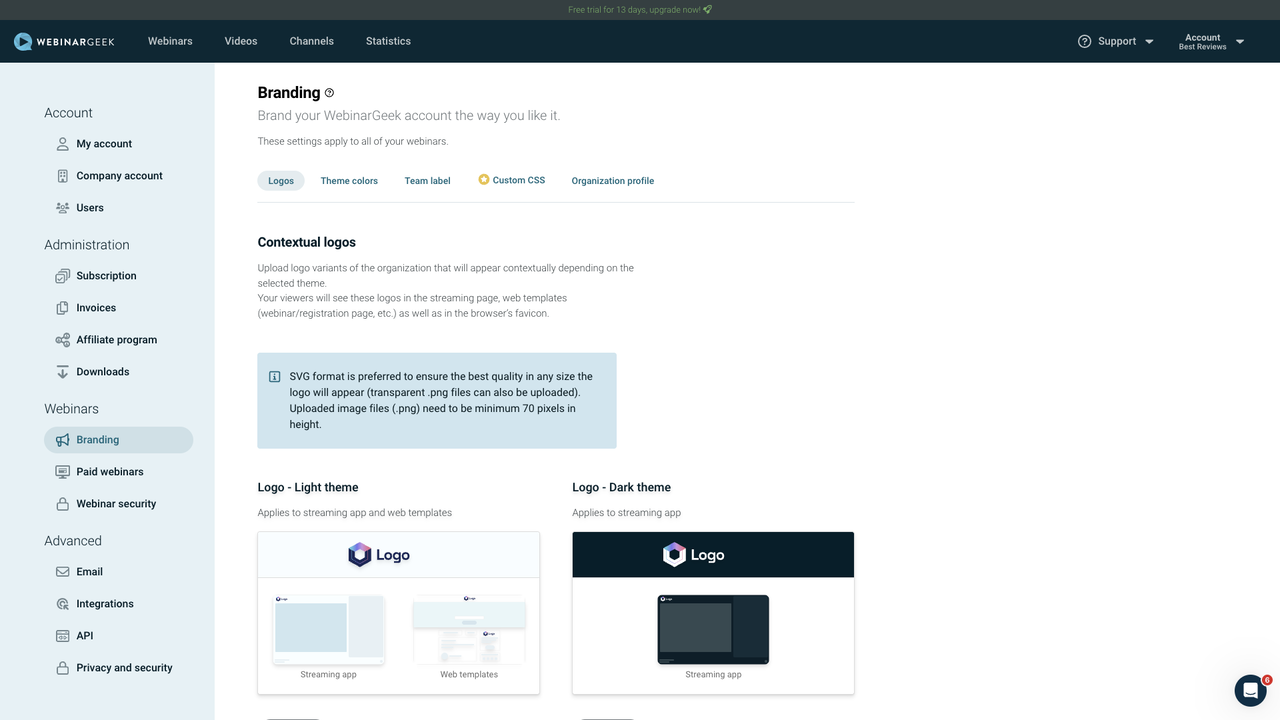Click the WebinarGeek logo icon
Viewport: 1280px width, 720px height.
coord(22,41)
